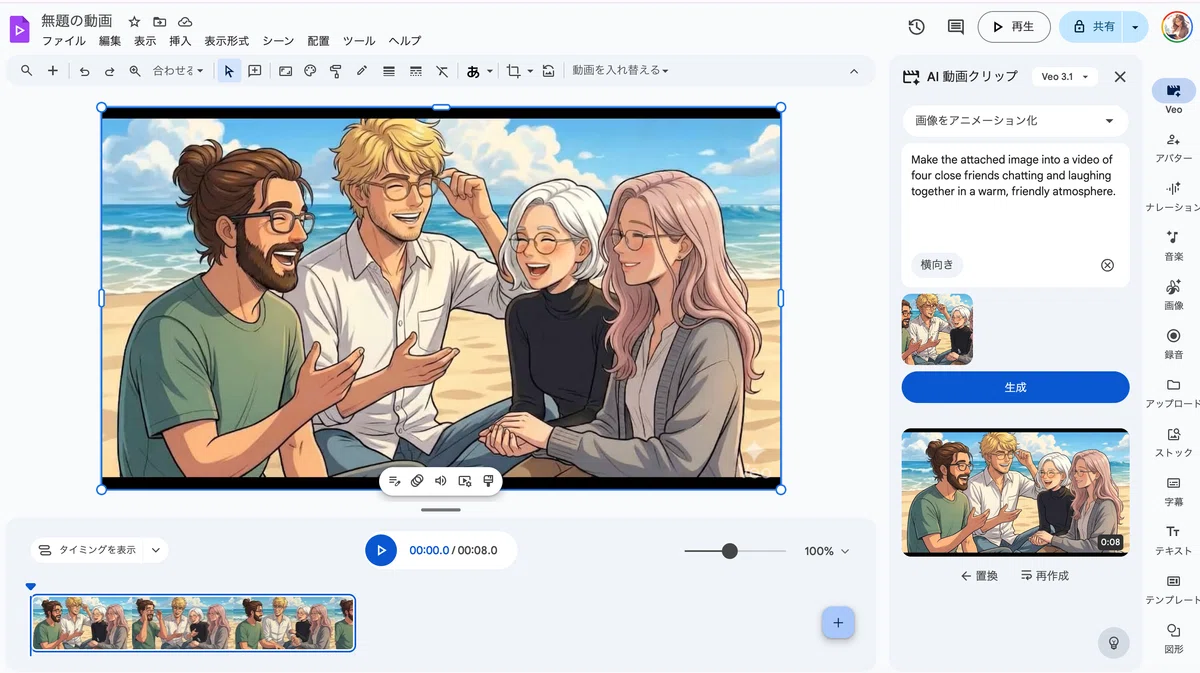Viewport: 1200px width, 673px height.
Task: Click the link icon in the floating toolbar
Action: pos(417,481)
